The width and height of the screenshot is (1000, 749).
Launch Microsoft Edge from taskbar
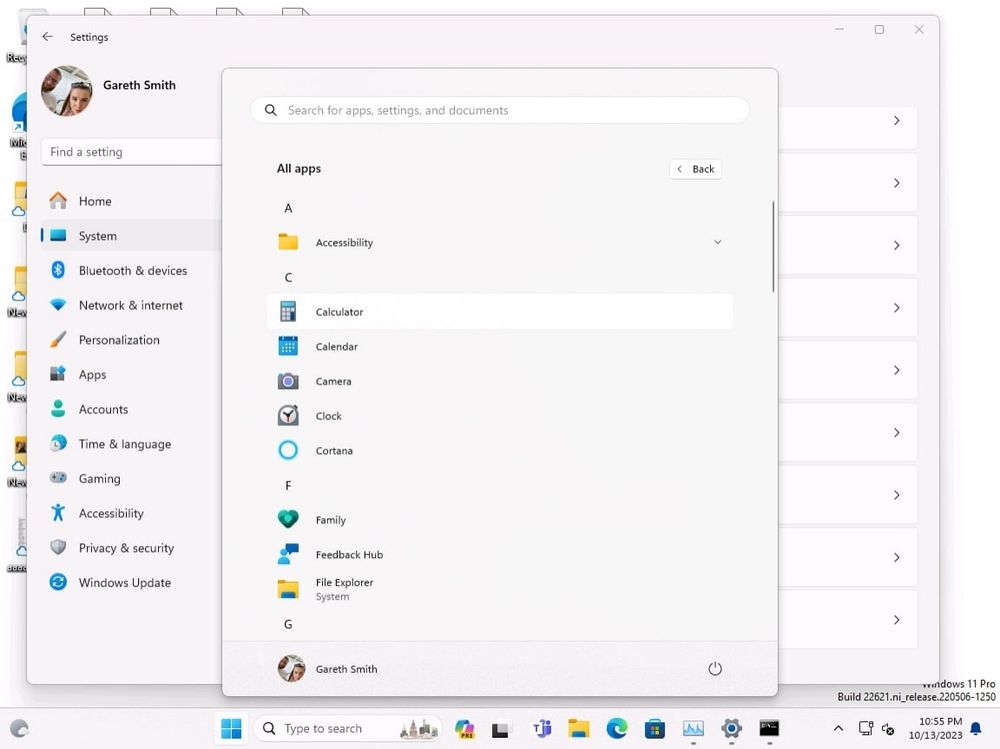click(x=617, y=728)
